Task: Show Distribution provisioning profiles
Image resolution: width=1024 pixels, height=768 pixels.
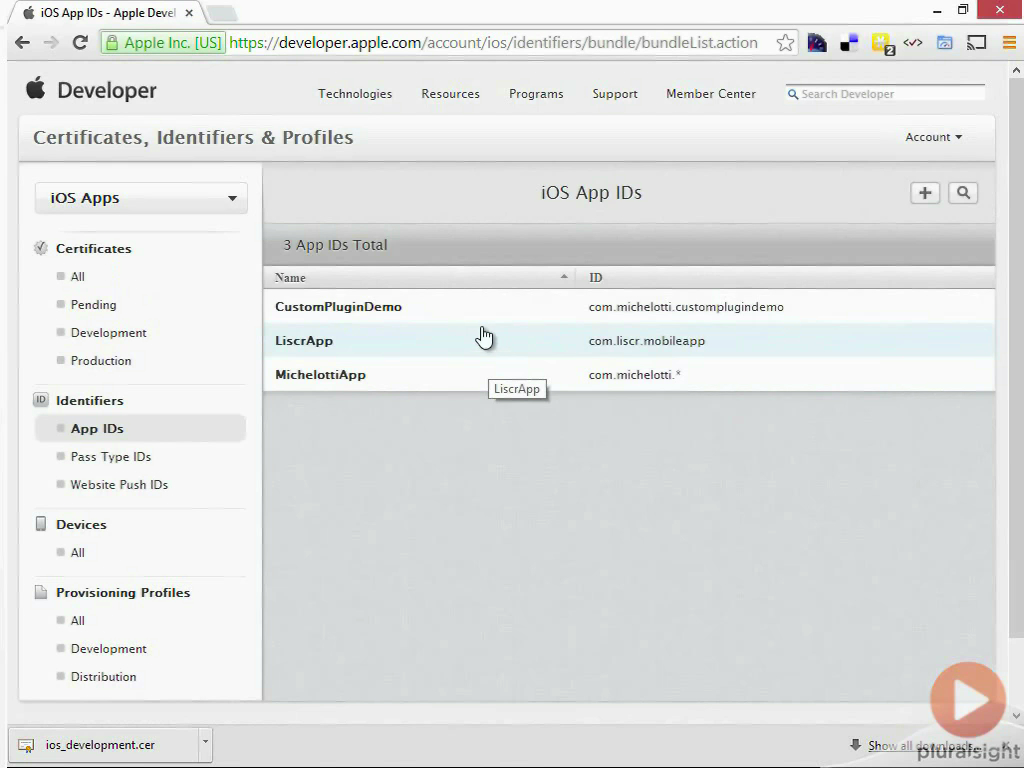Action: point(103,677)
